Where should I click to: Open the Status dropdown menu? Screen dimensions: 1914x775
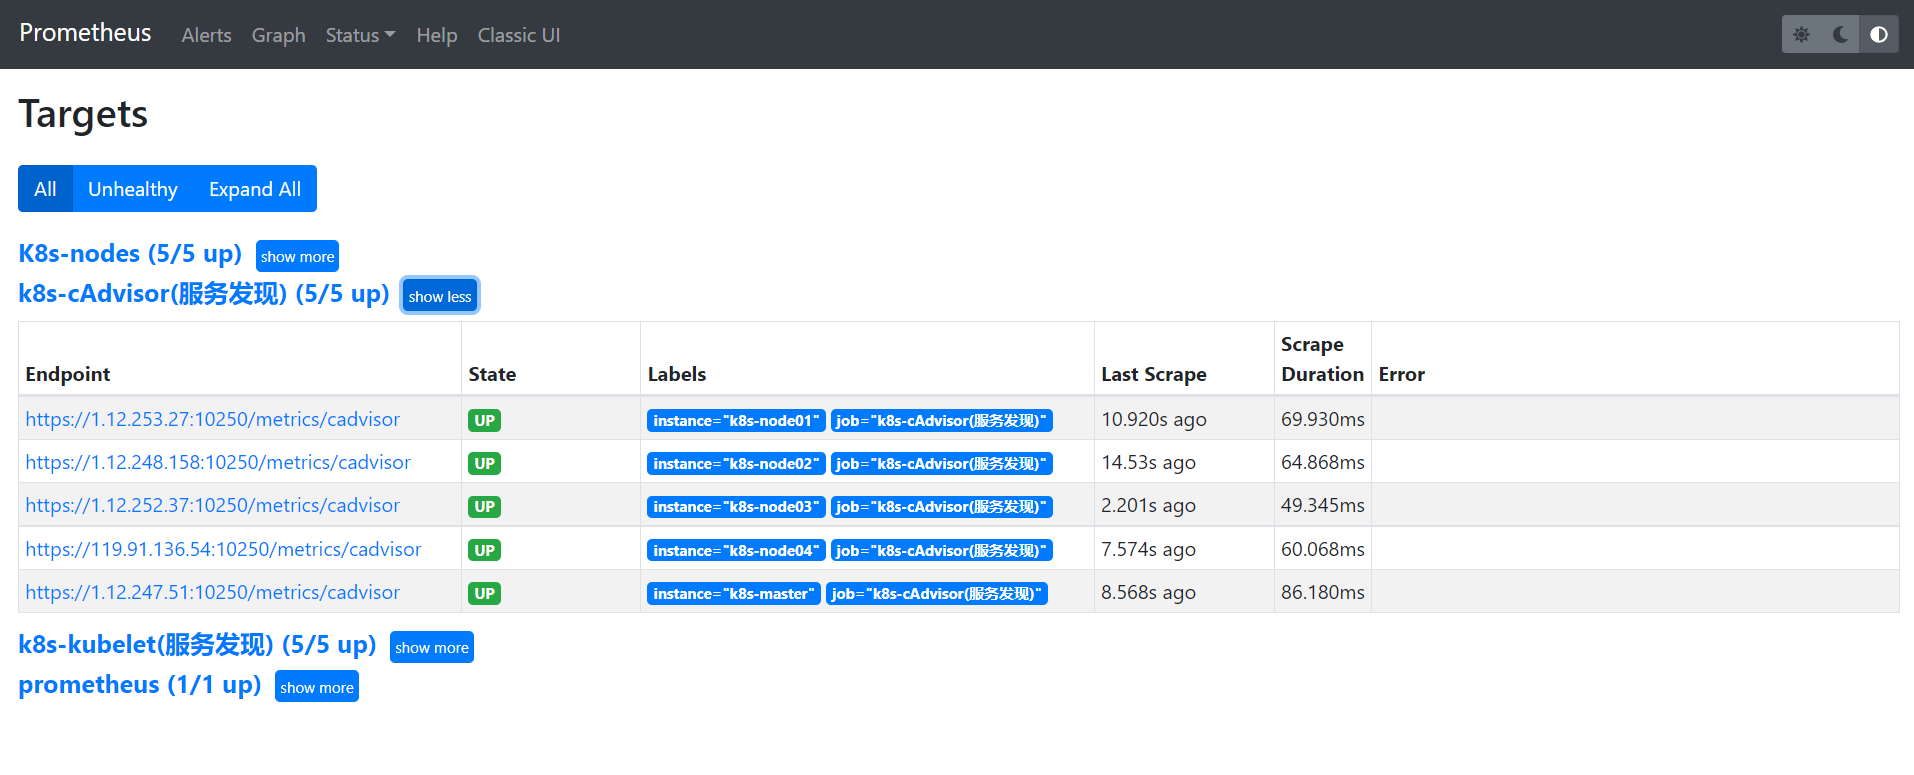pos(360,35)
